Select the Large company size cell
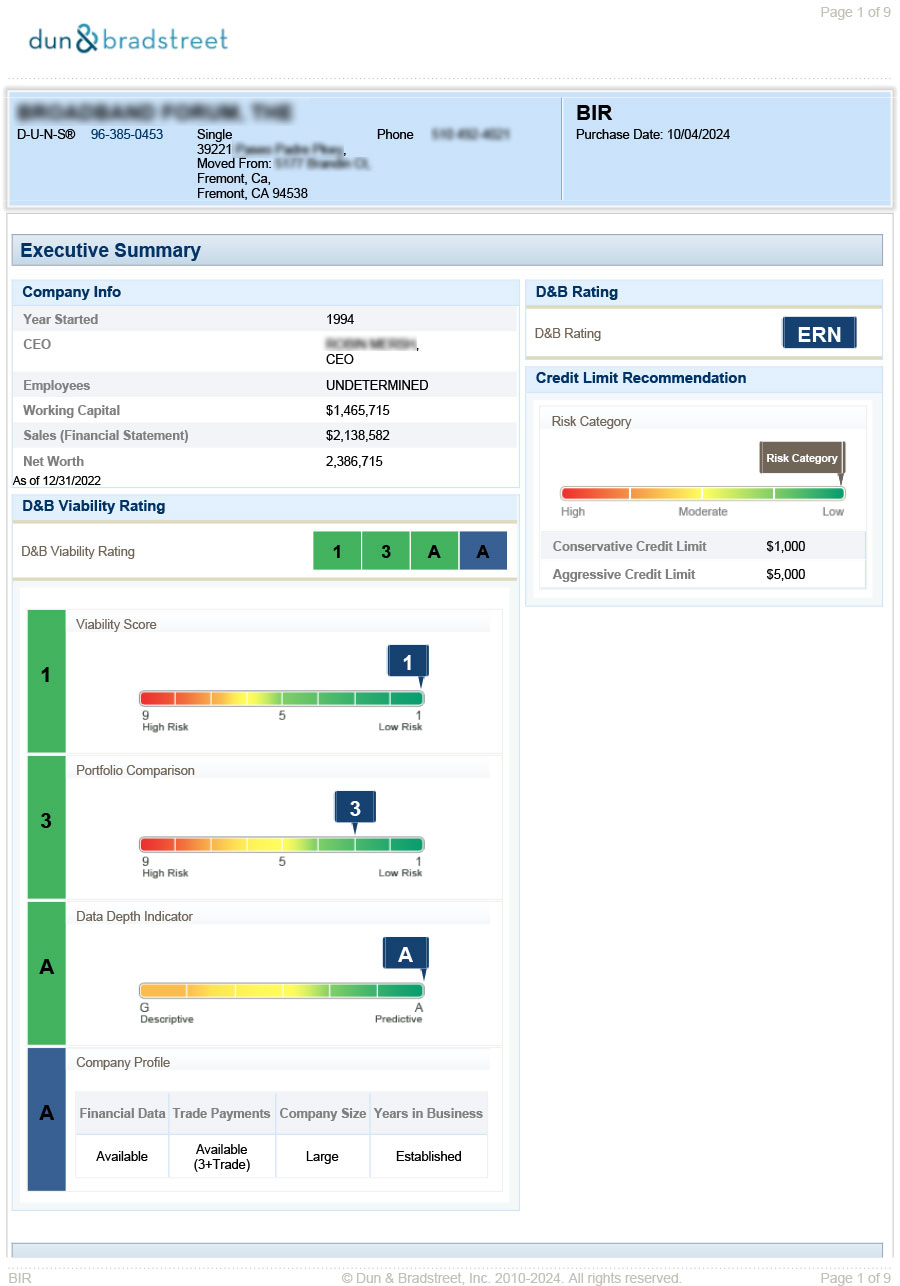Screen dimensions: 900x1286 pyautogui.click(x=322, y=1157)
